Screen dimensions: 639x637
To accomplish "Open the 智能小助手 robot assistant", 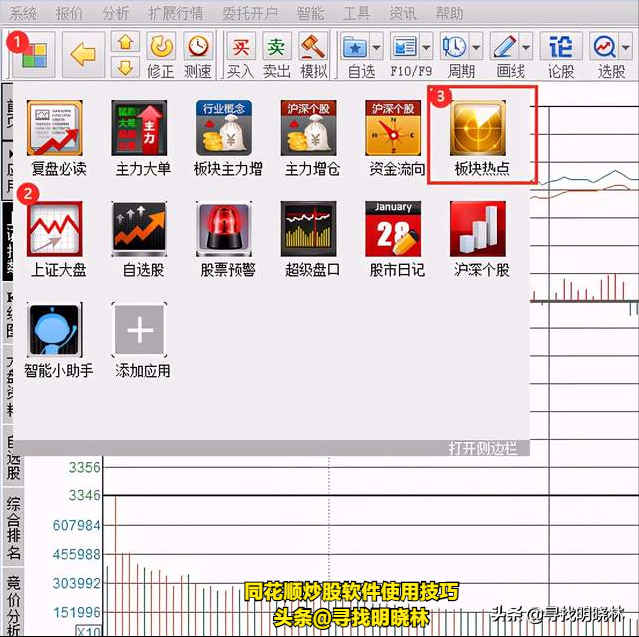I will [55, 330].
